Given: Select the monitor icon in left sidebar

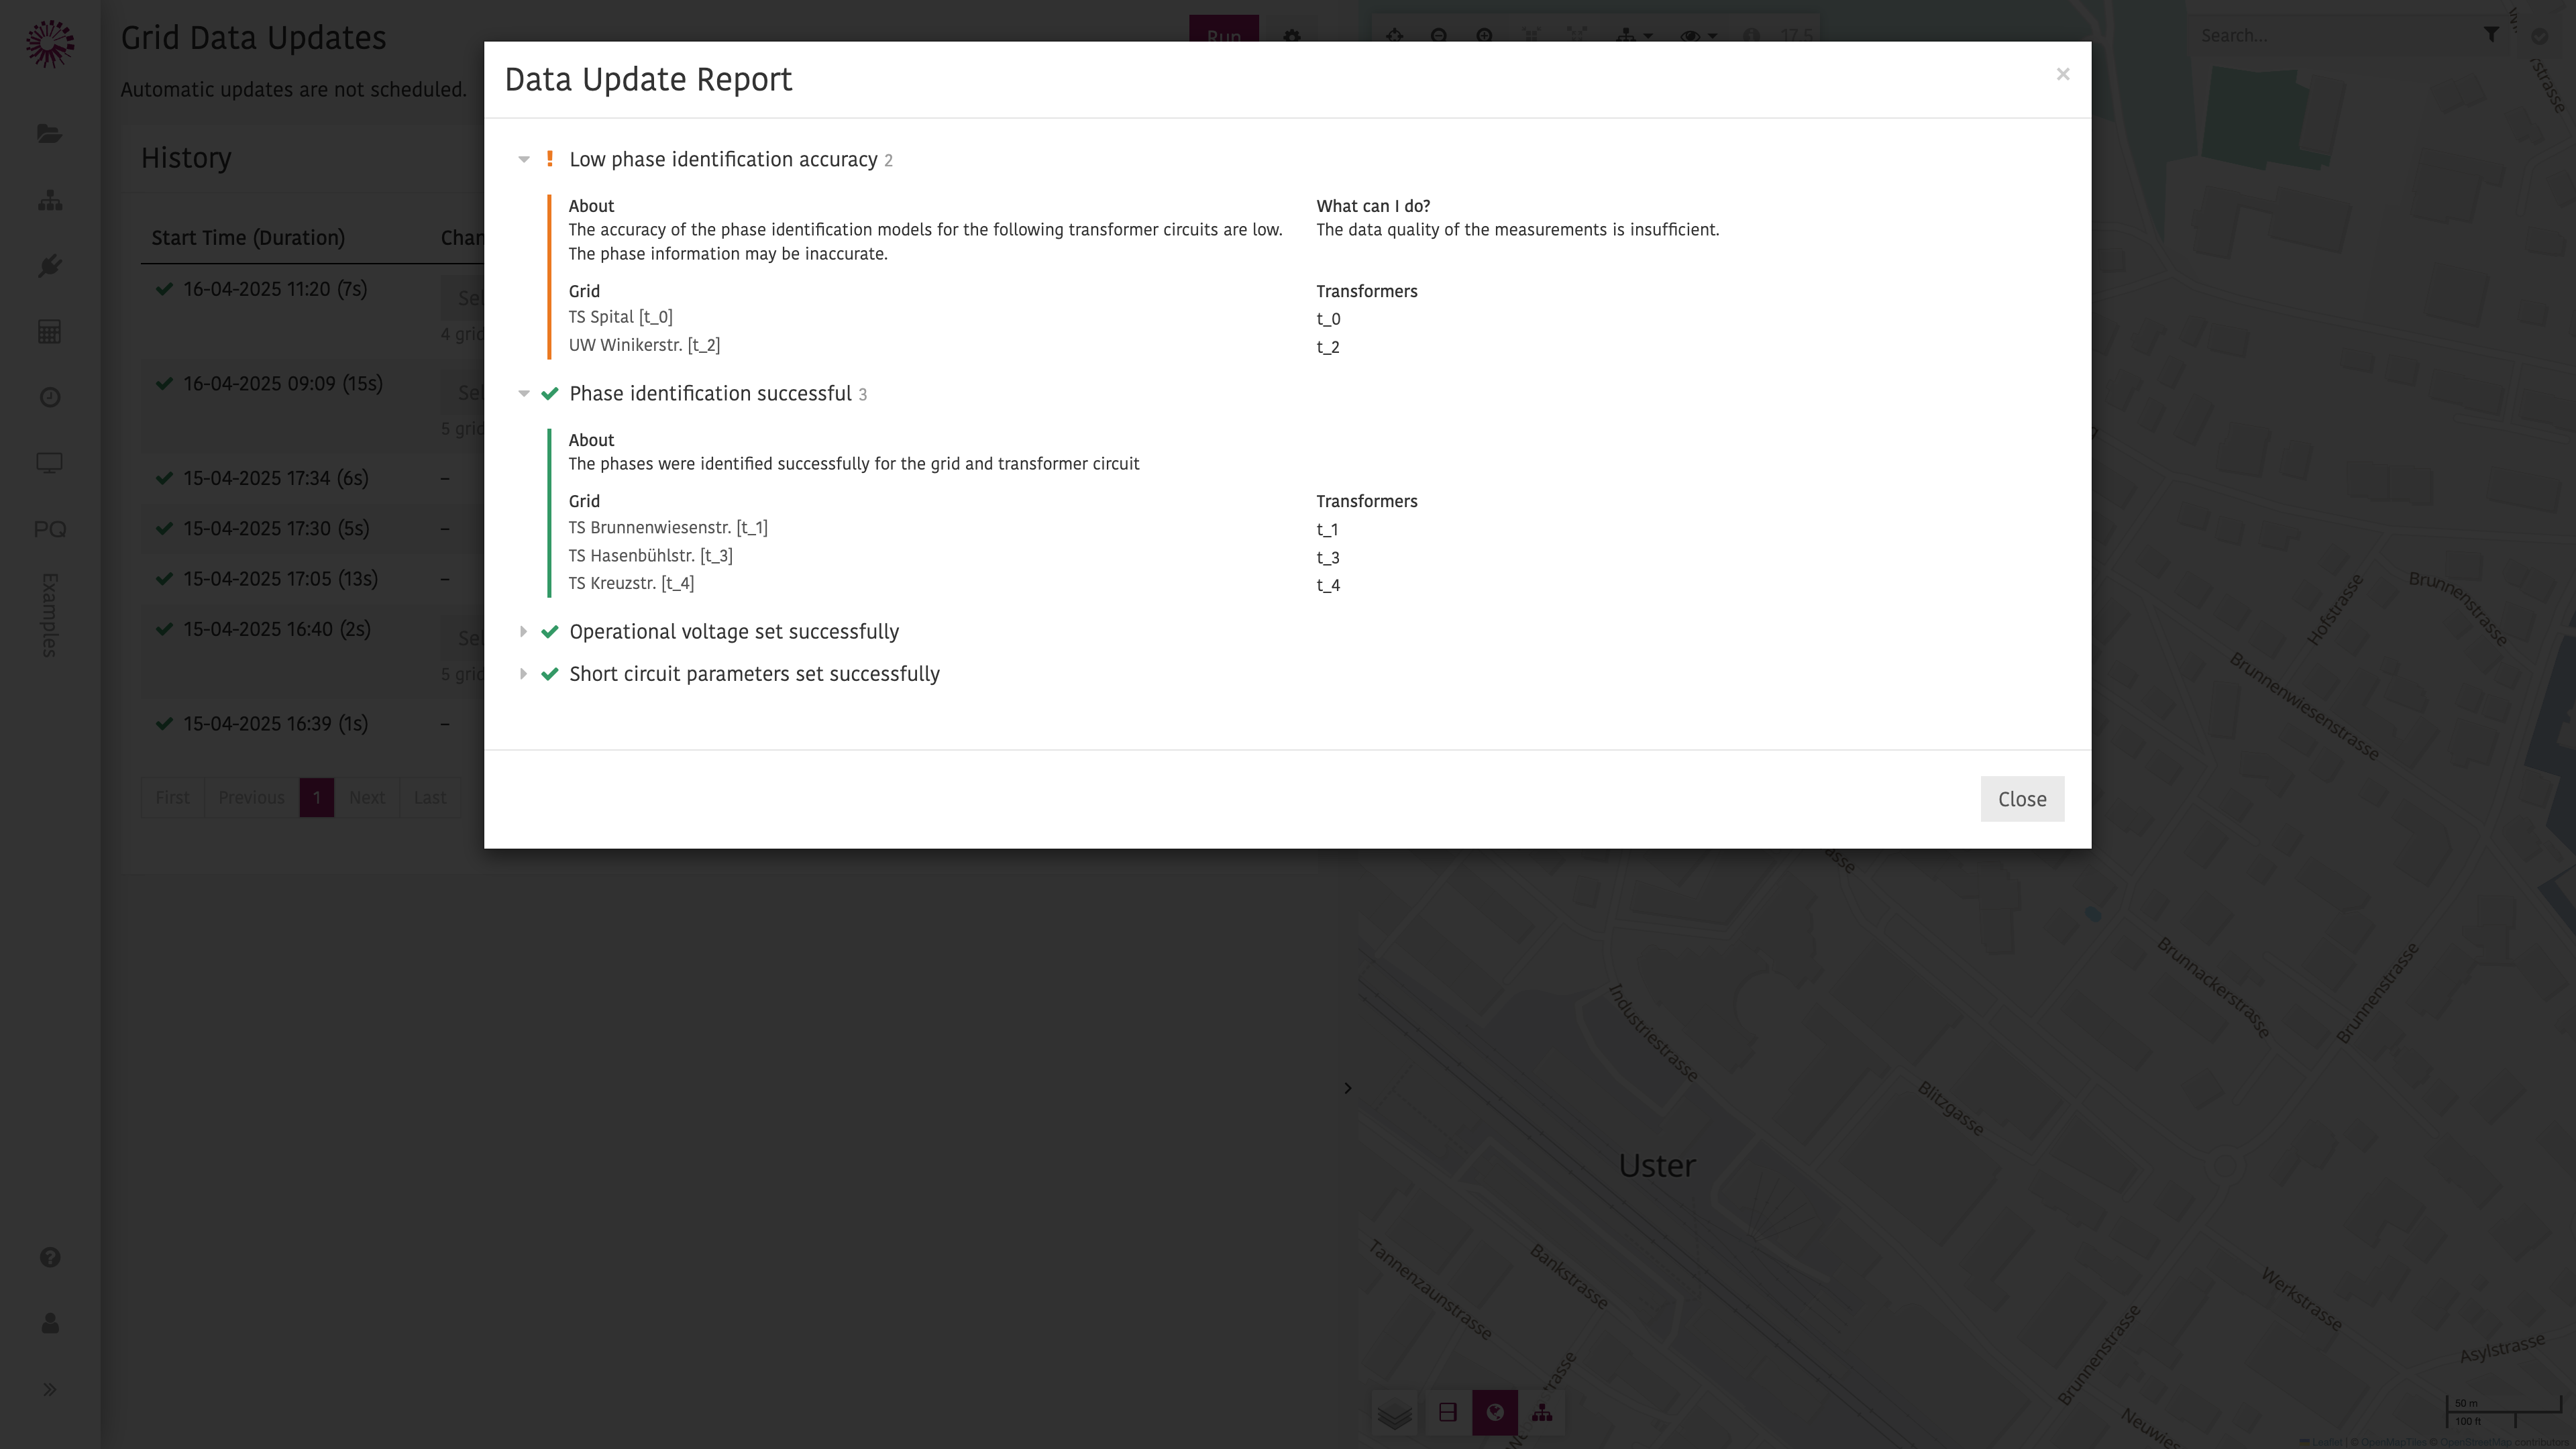Looking at the screenshot, I should pos(49,463).
